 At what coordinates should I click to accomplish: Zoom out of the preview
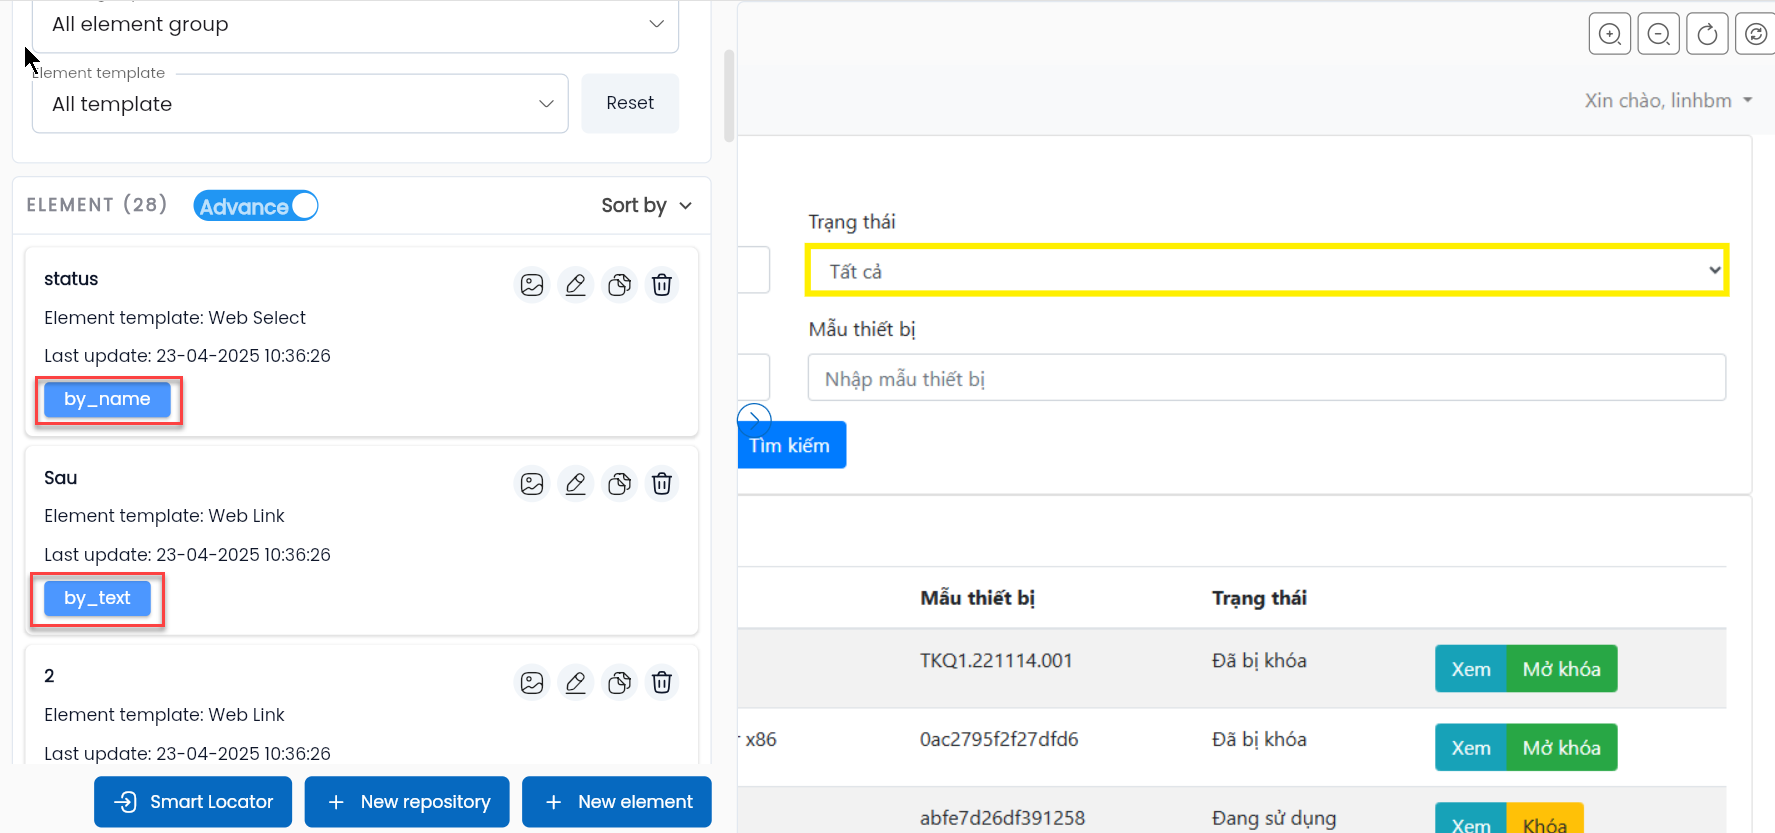click(x=1659, y=34)
